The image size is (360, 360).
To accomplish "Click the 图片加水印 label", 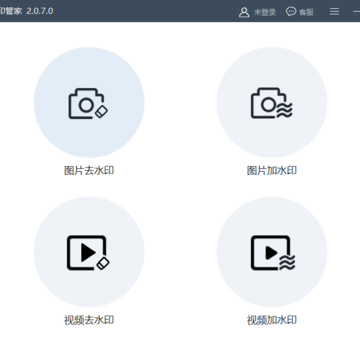I will point(272,170).
